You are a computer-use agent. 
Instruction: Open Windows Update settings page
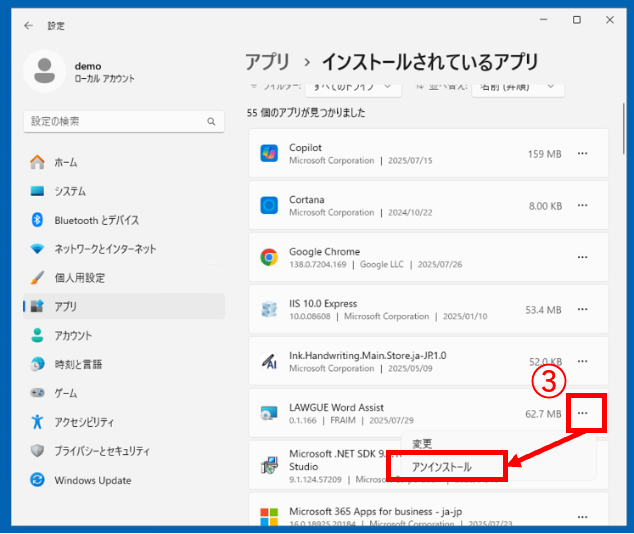[x=92, y=480]
